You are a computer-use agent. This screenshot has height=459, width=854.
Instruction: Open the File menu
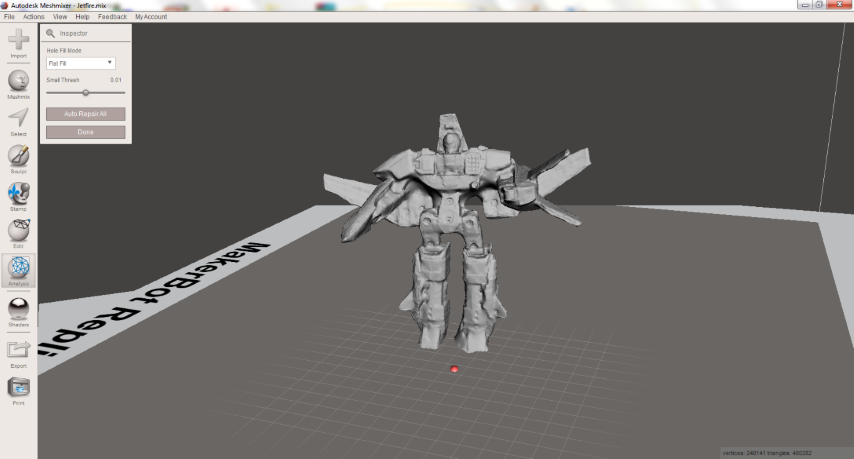tap(9, 17)
